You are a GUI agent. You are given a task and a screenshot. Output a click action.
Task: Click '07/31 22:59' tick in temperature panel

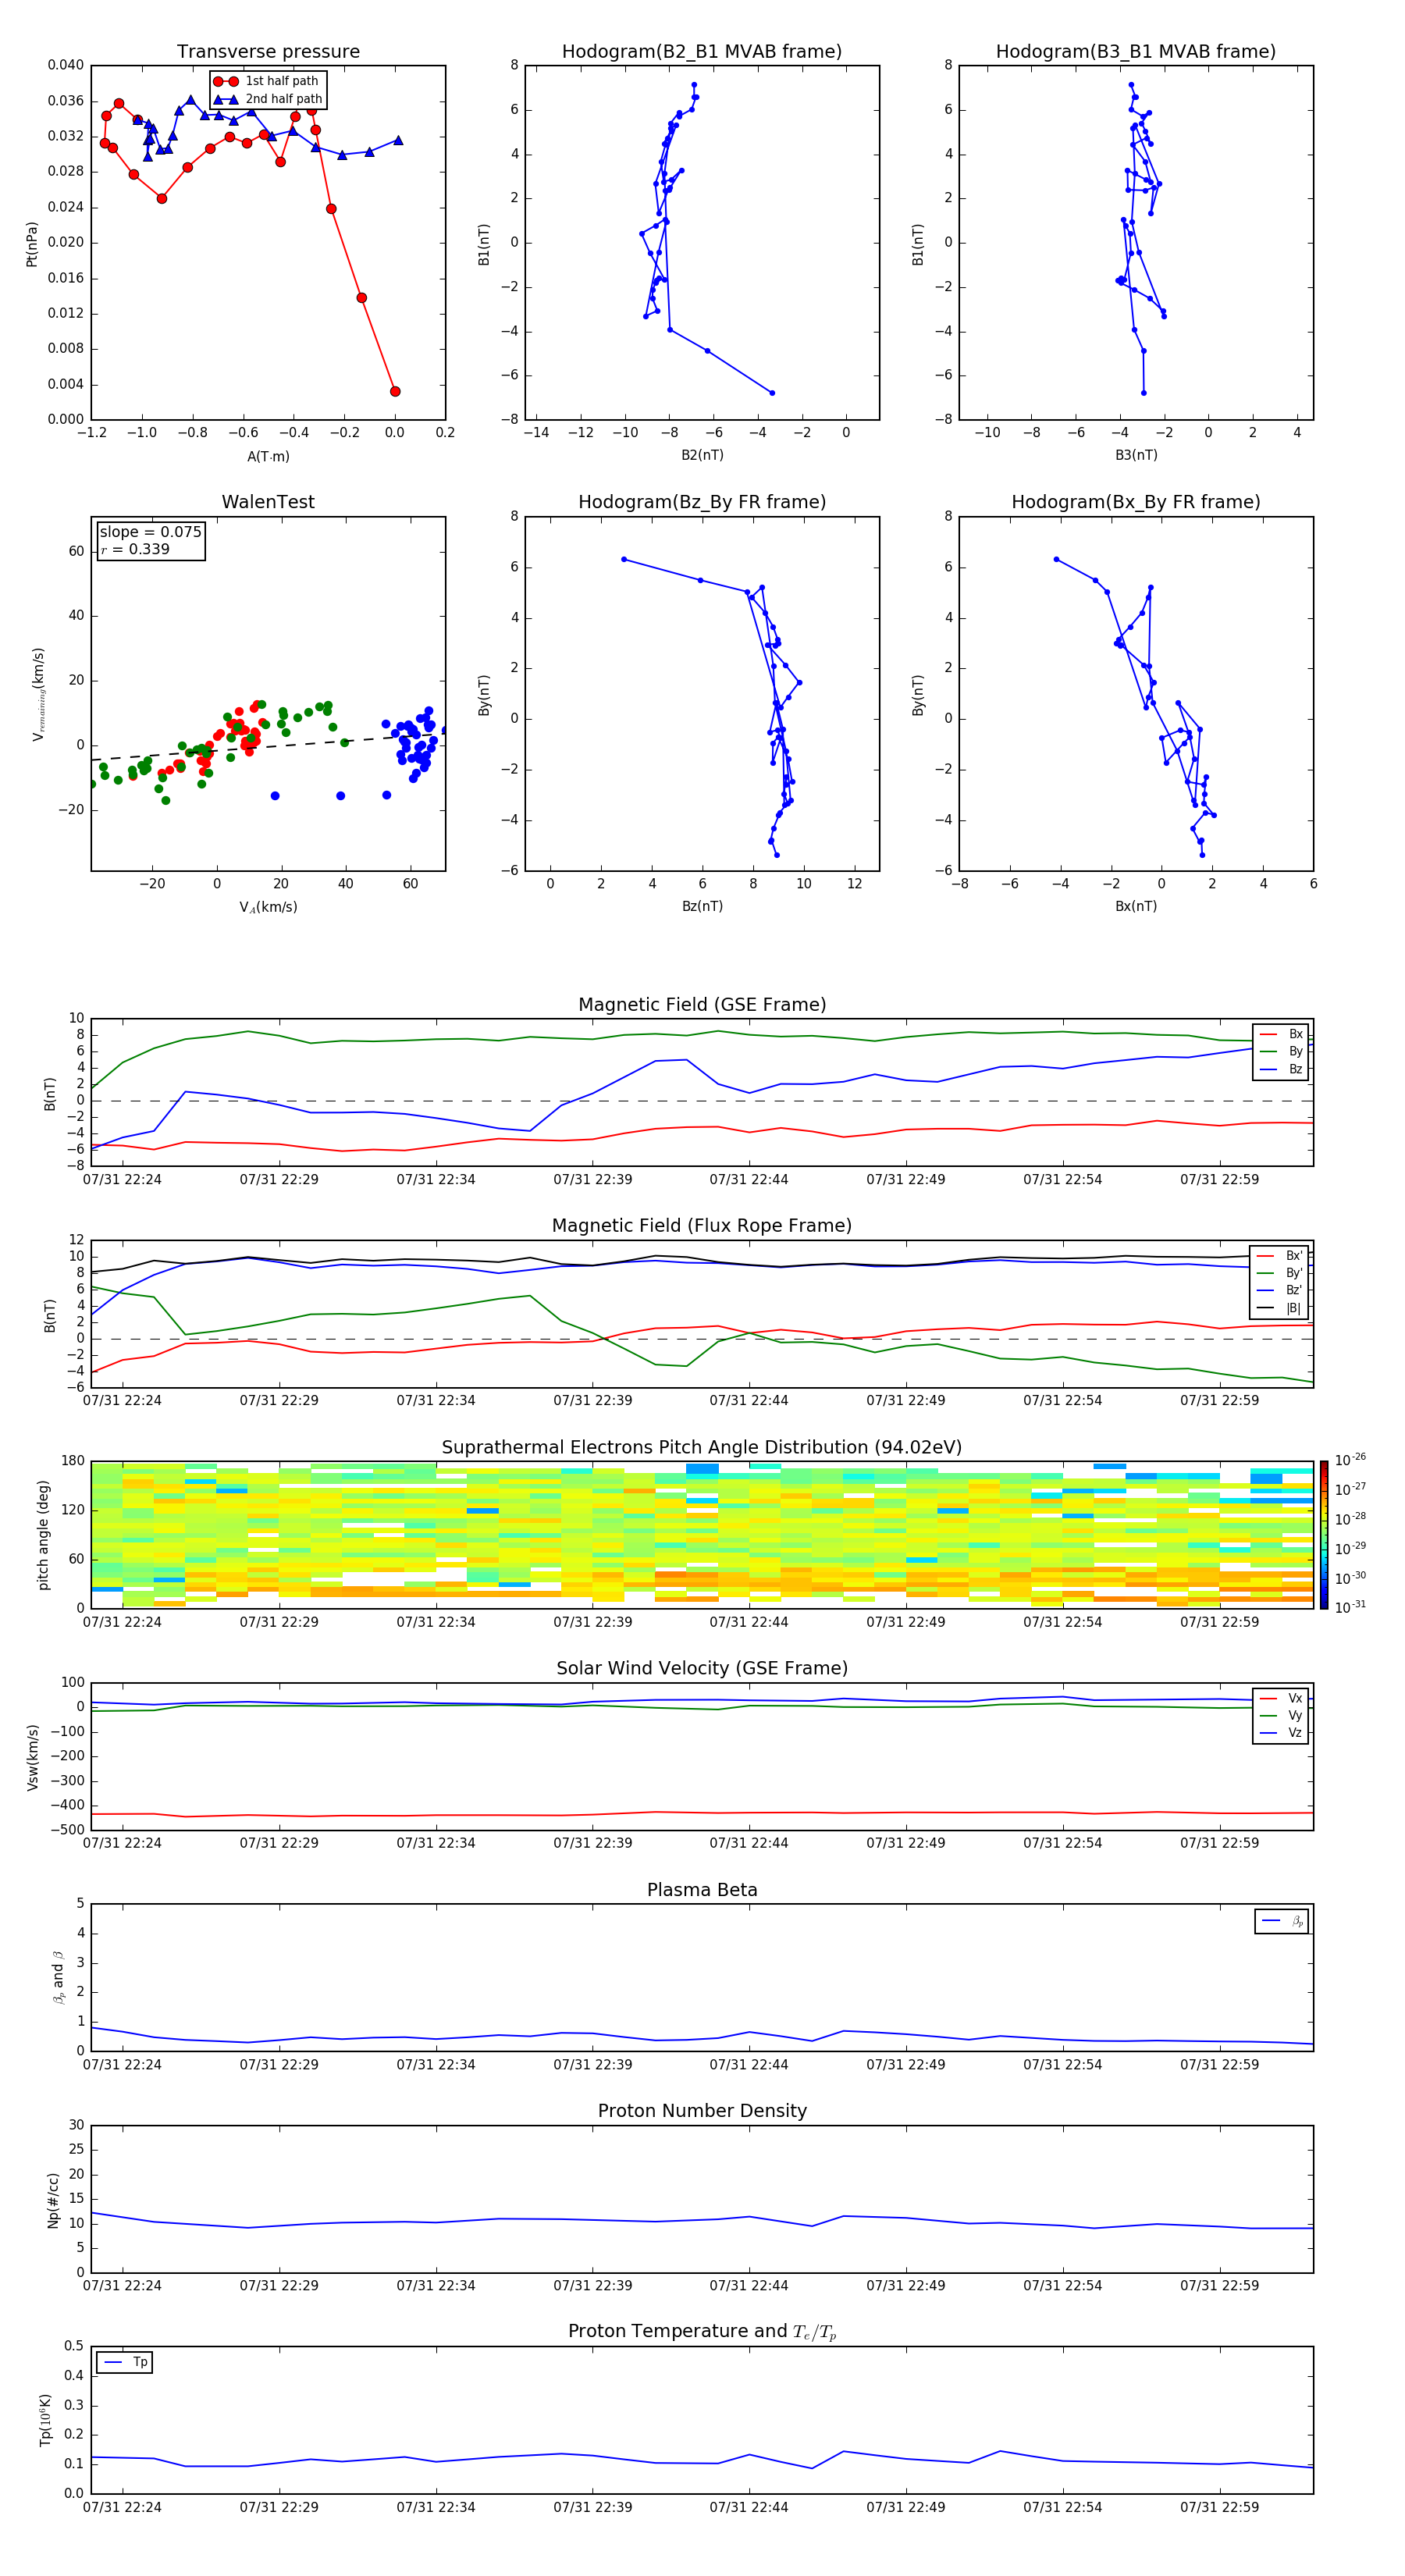(1219, 2507)
